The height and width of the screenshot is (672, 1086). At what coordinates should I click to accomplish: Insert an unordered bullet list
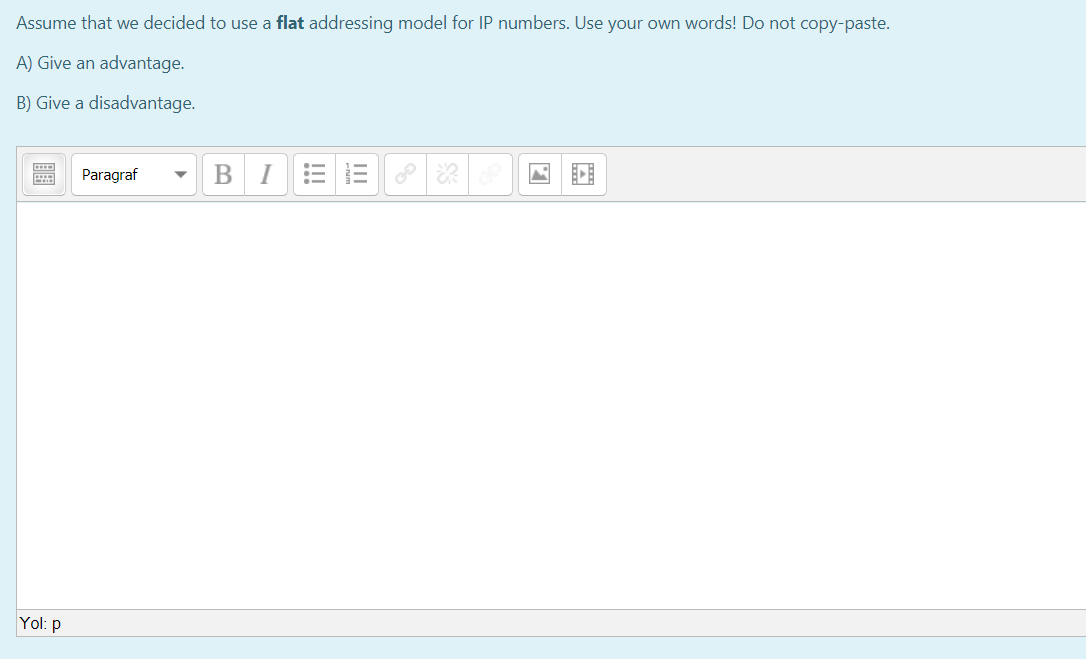[314, 174]
